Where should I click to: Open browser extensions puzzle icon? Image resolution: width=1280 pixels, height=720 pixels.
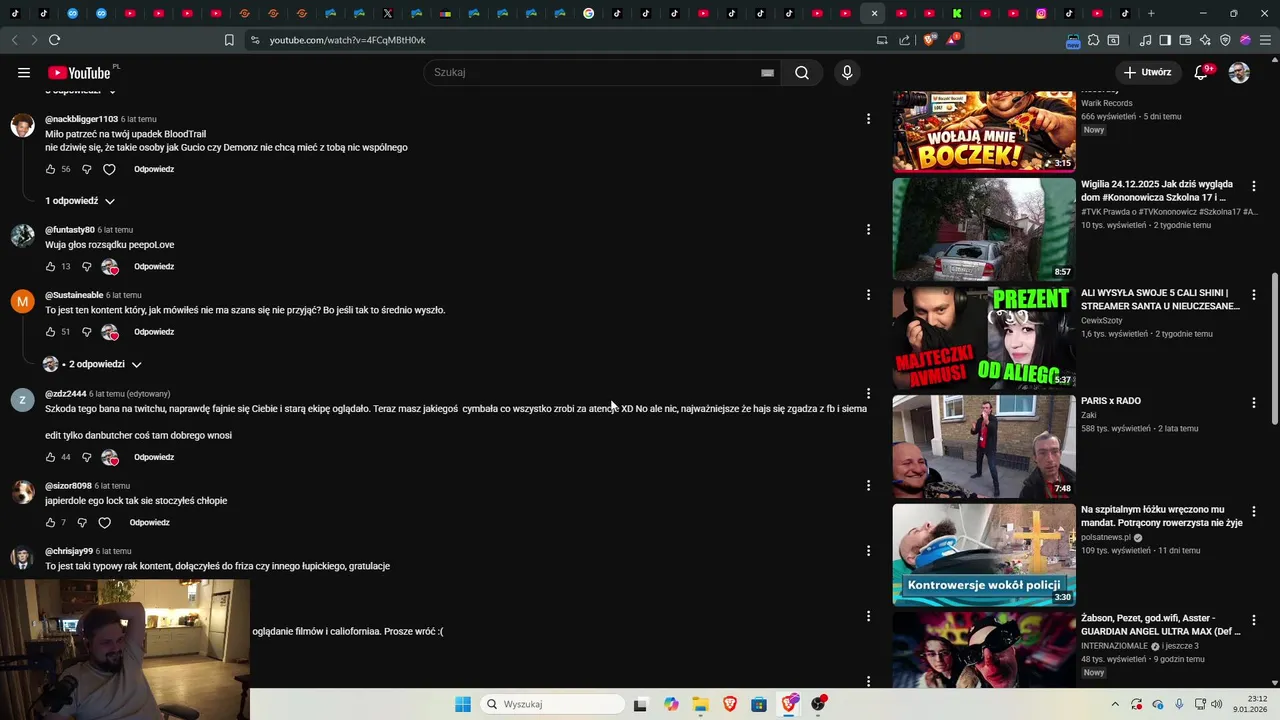coord(1094,40)
